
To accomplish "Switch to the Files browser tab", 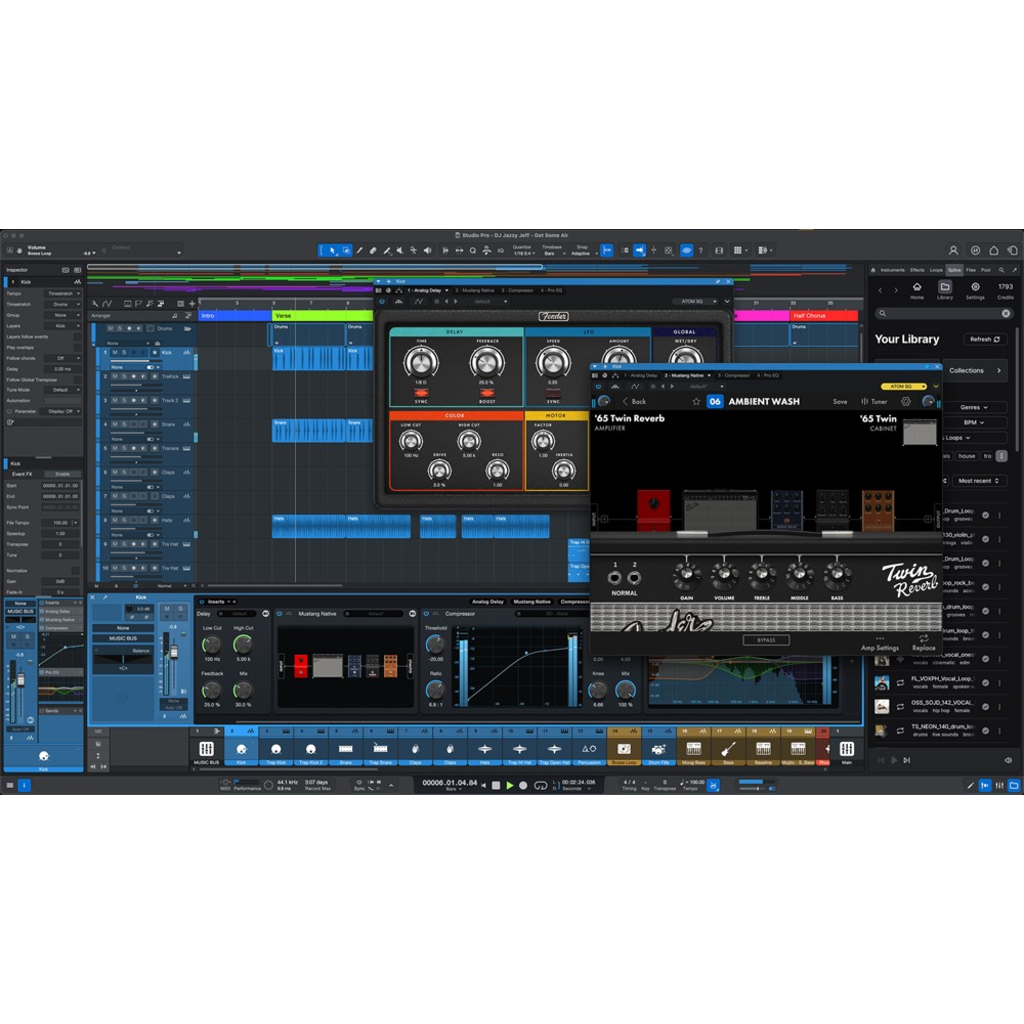I will coord(971,270).
